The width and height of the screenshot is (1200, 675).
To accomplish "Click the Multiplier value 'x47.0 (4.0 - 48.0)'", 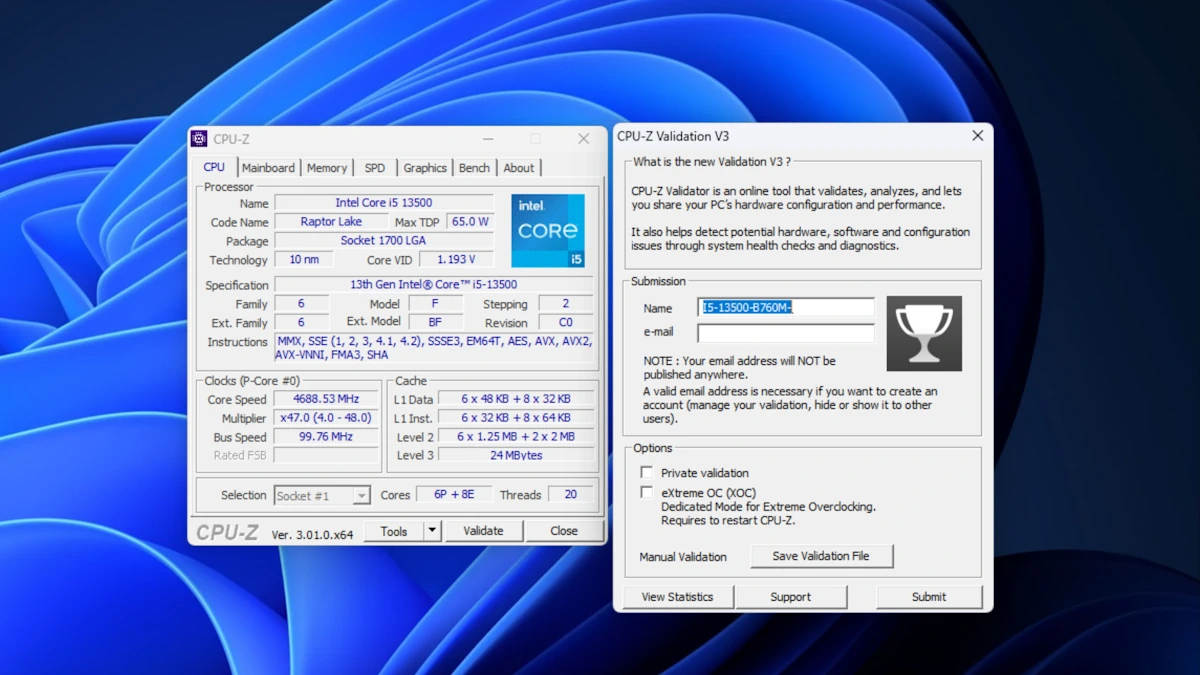I will 326,418.
